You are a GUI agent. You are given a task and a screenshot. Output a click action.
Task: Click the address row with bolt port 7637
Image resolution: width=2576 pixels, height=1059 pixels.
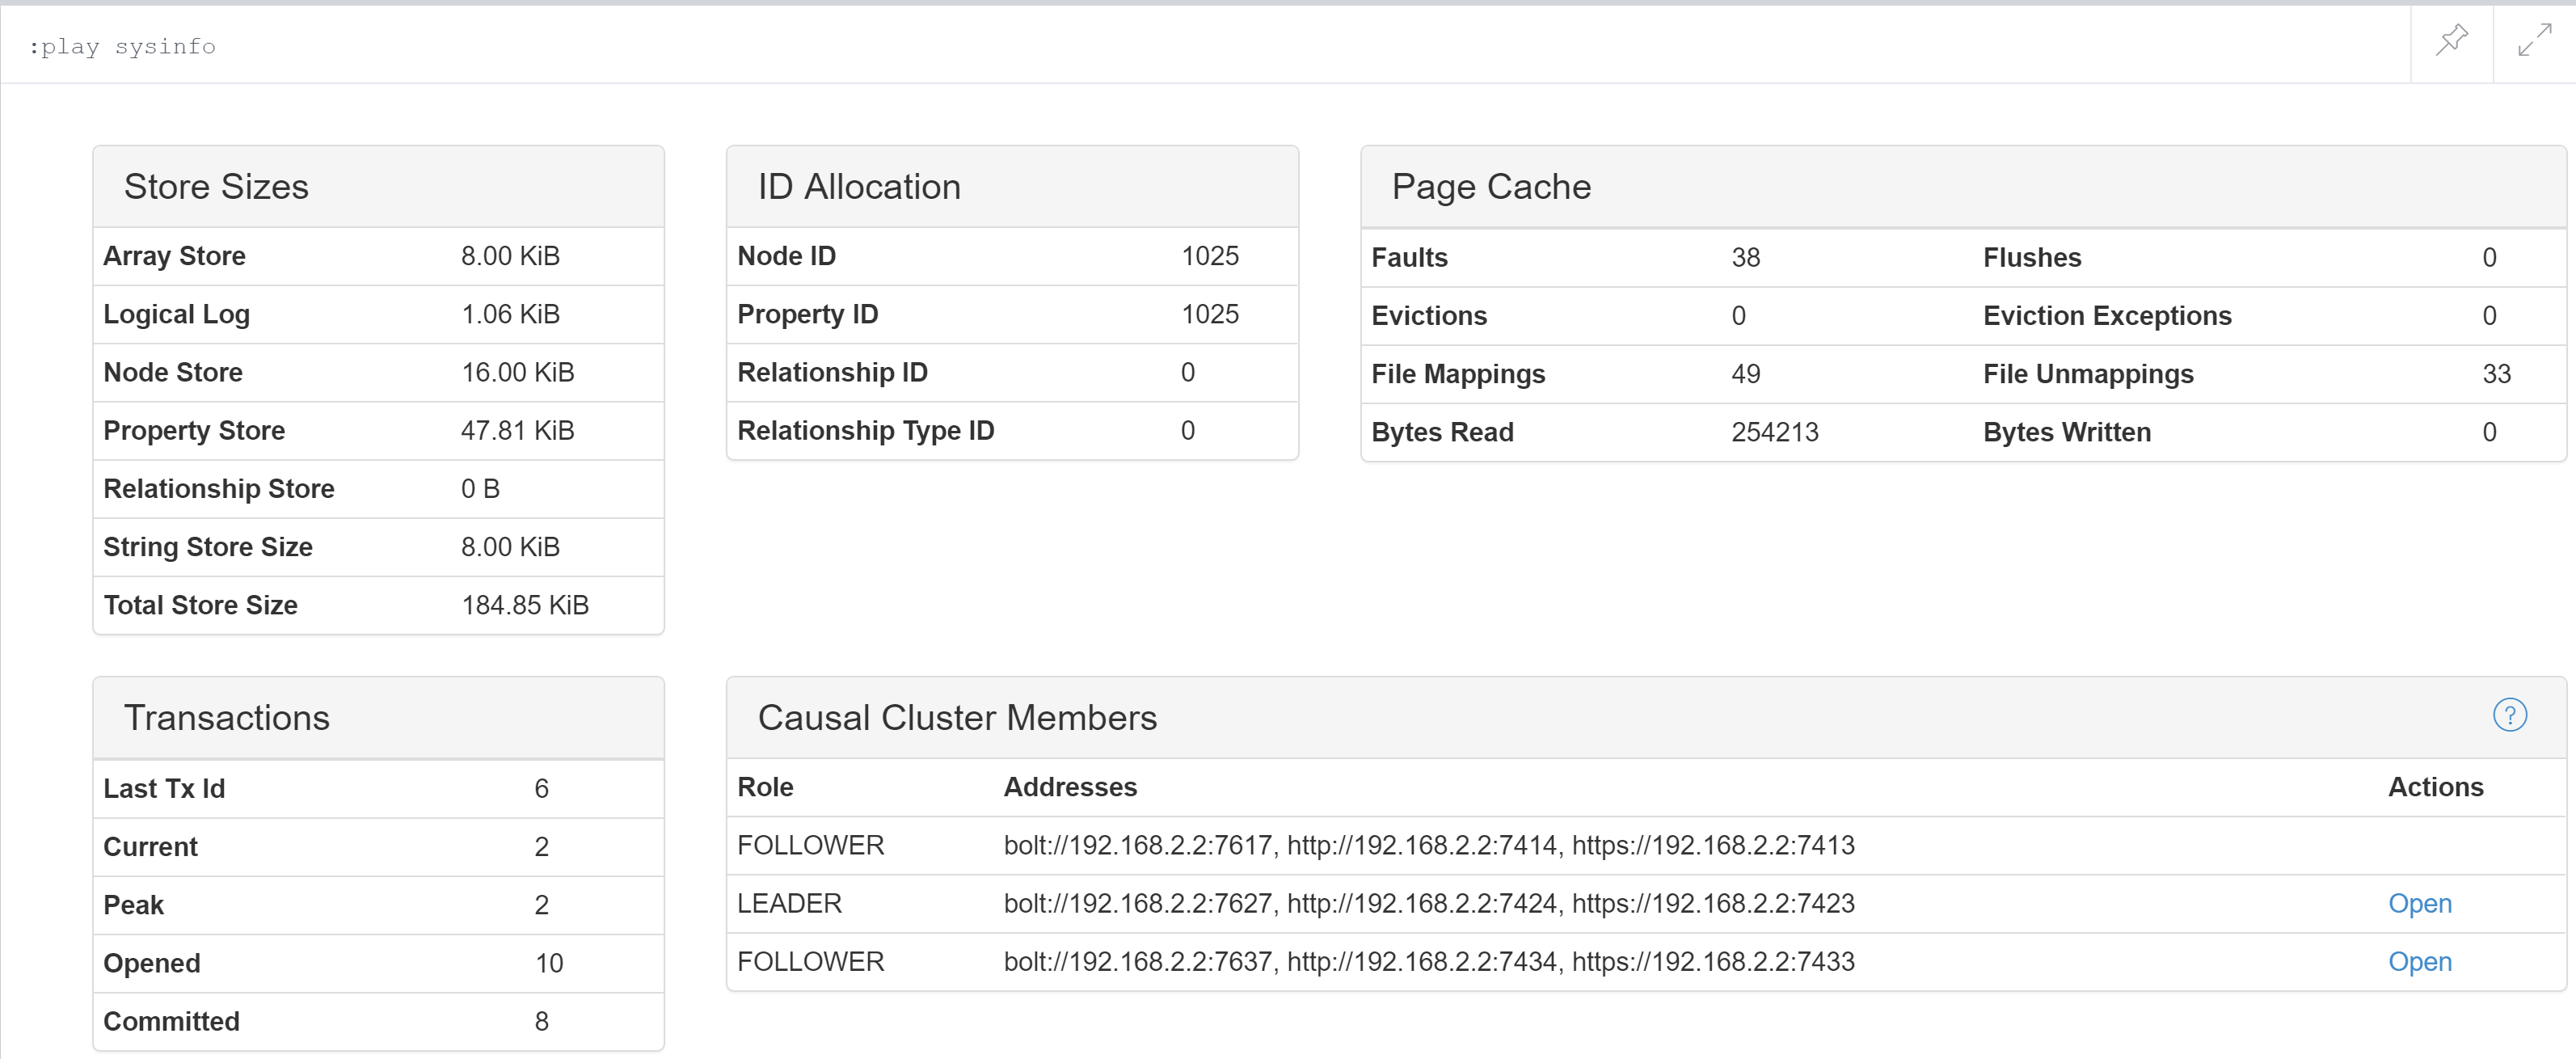pos(1429,961)
